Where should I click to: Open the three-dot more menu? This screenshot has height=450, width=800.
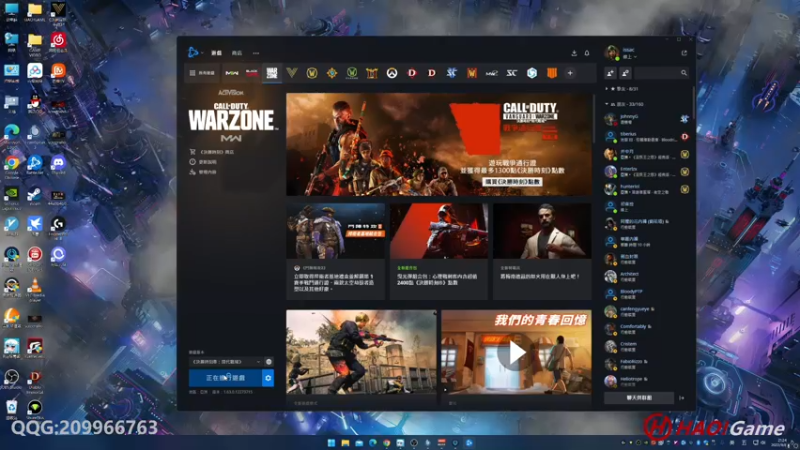click(256, 53)
